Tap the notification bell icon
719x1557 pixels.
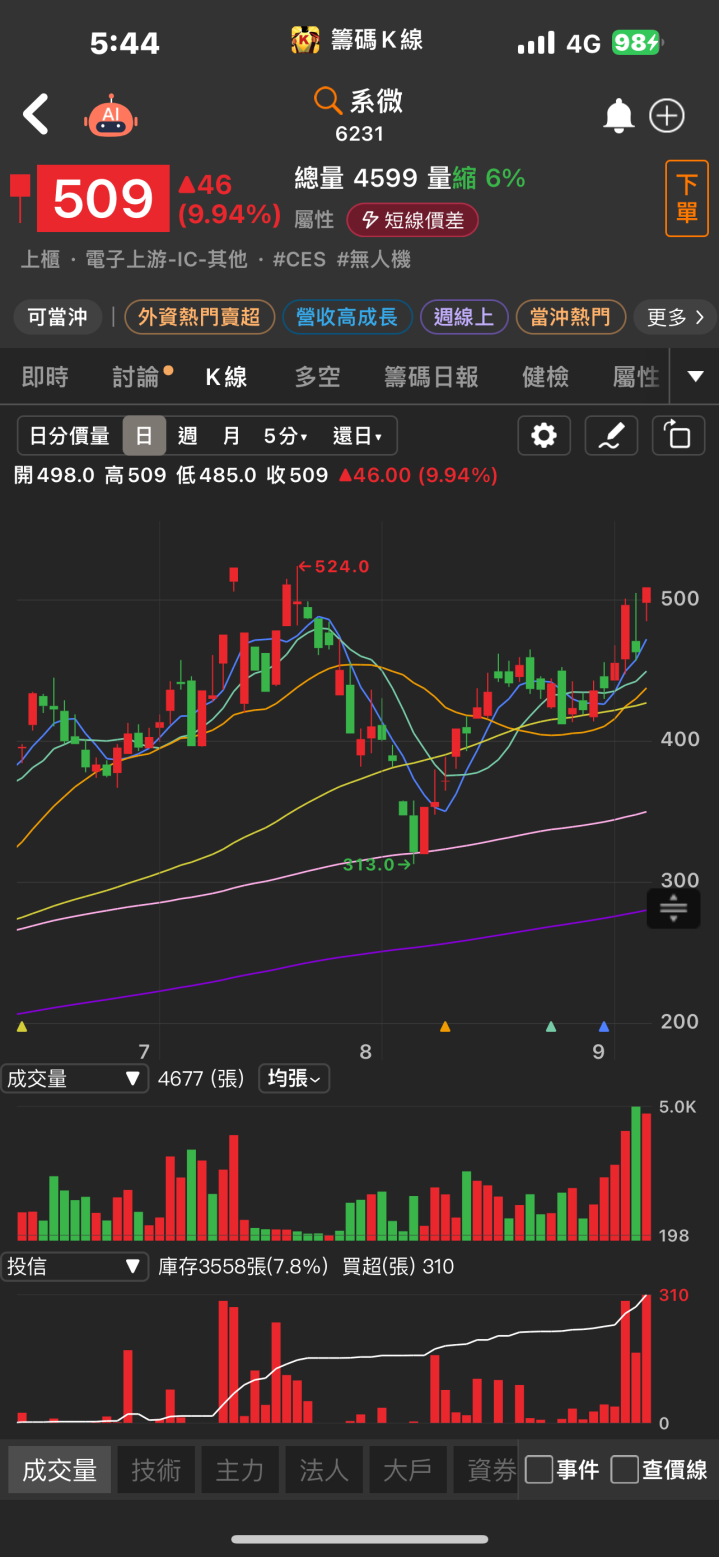pyautogui.click(x=618, y=116)
